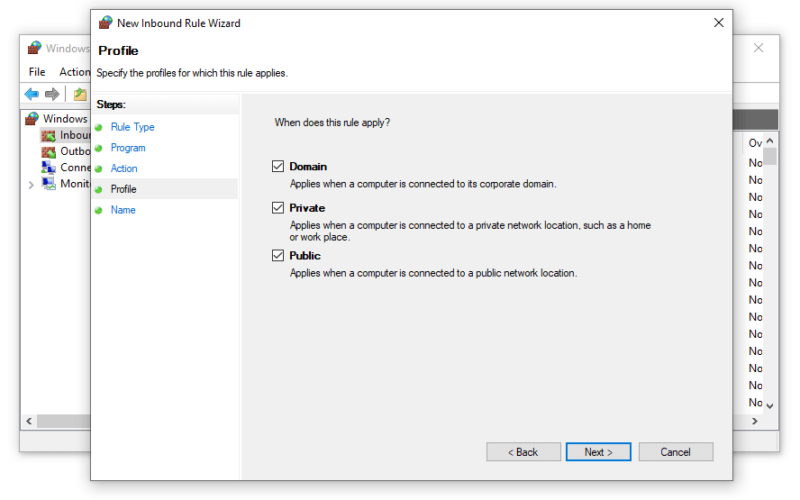Uncheck the Public profile checkbox
800x500 pixels.
click(278, 255)
